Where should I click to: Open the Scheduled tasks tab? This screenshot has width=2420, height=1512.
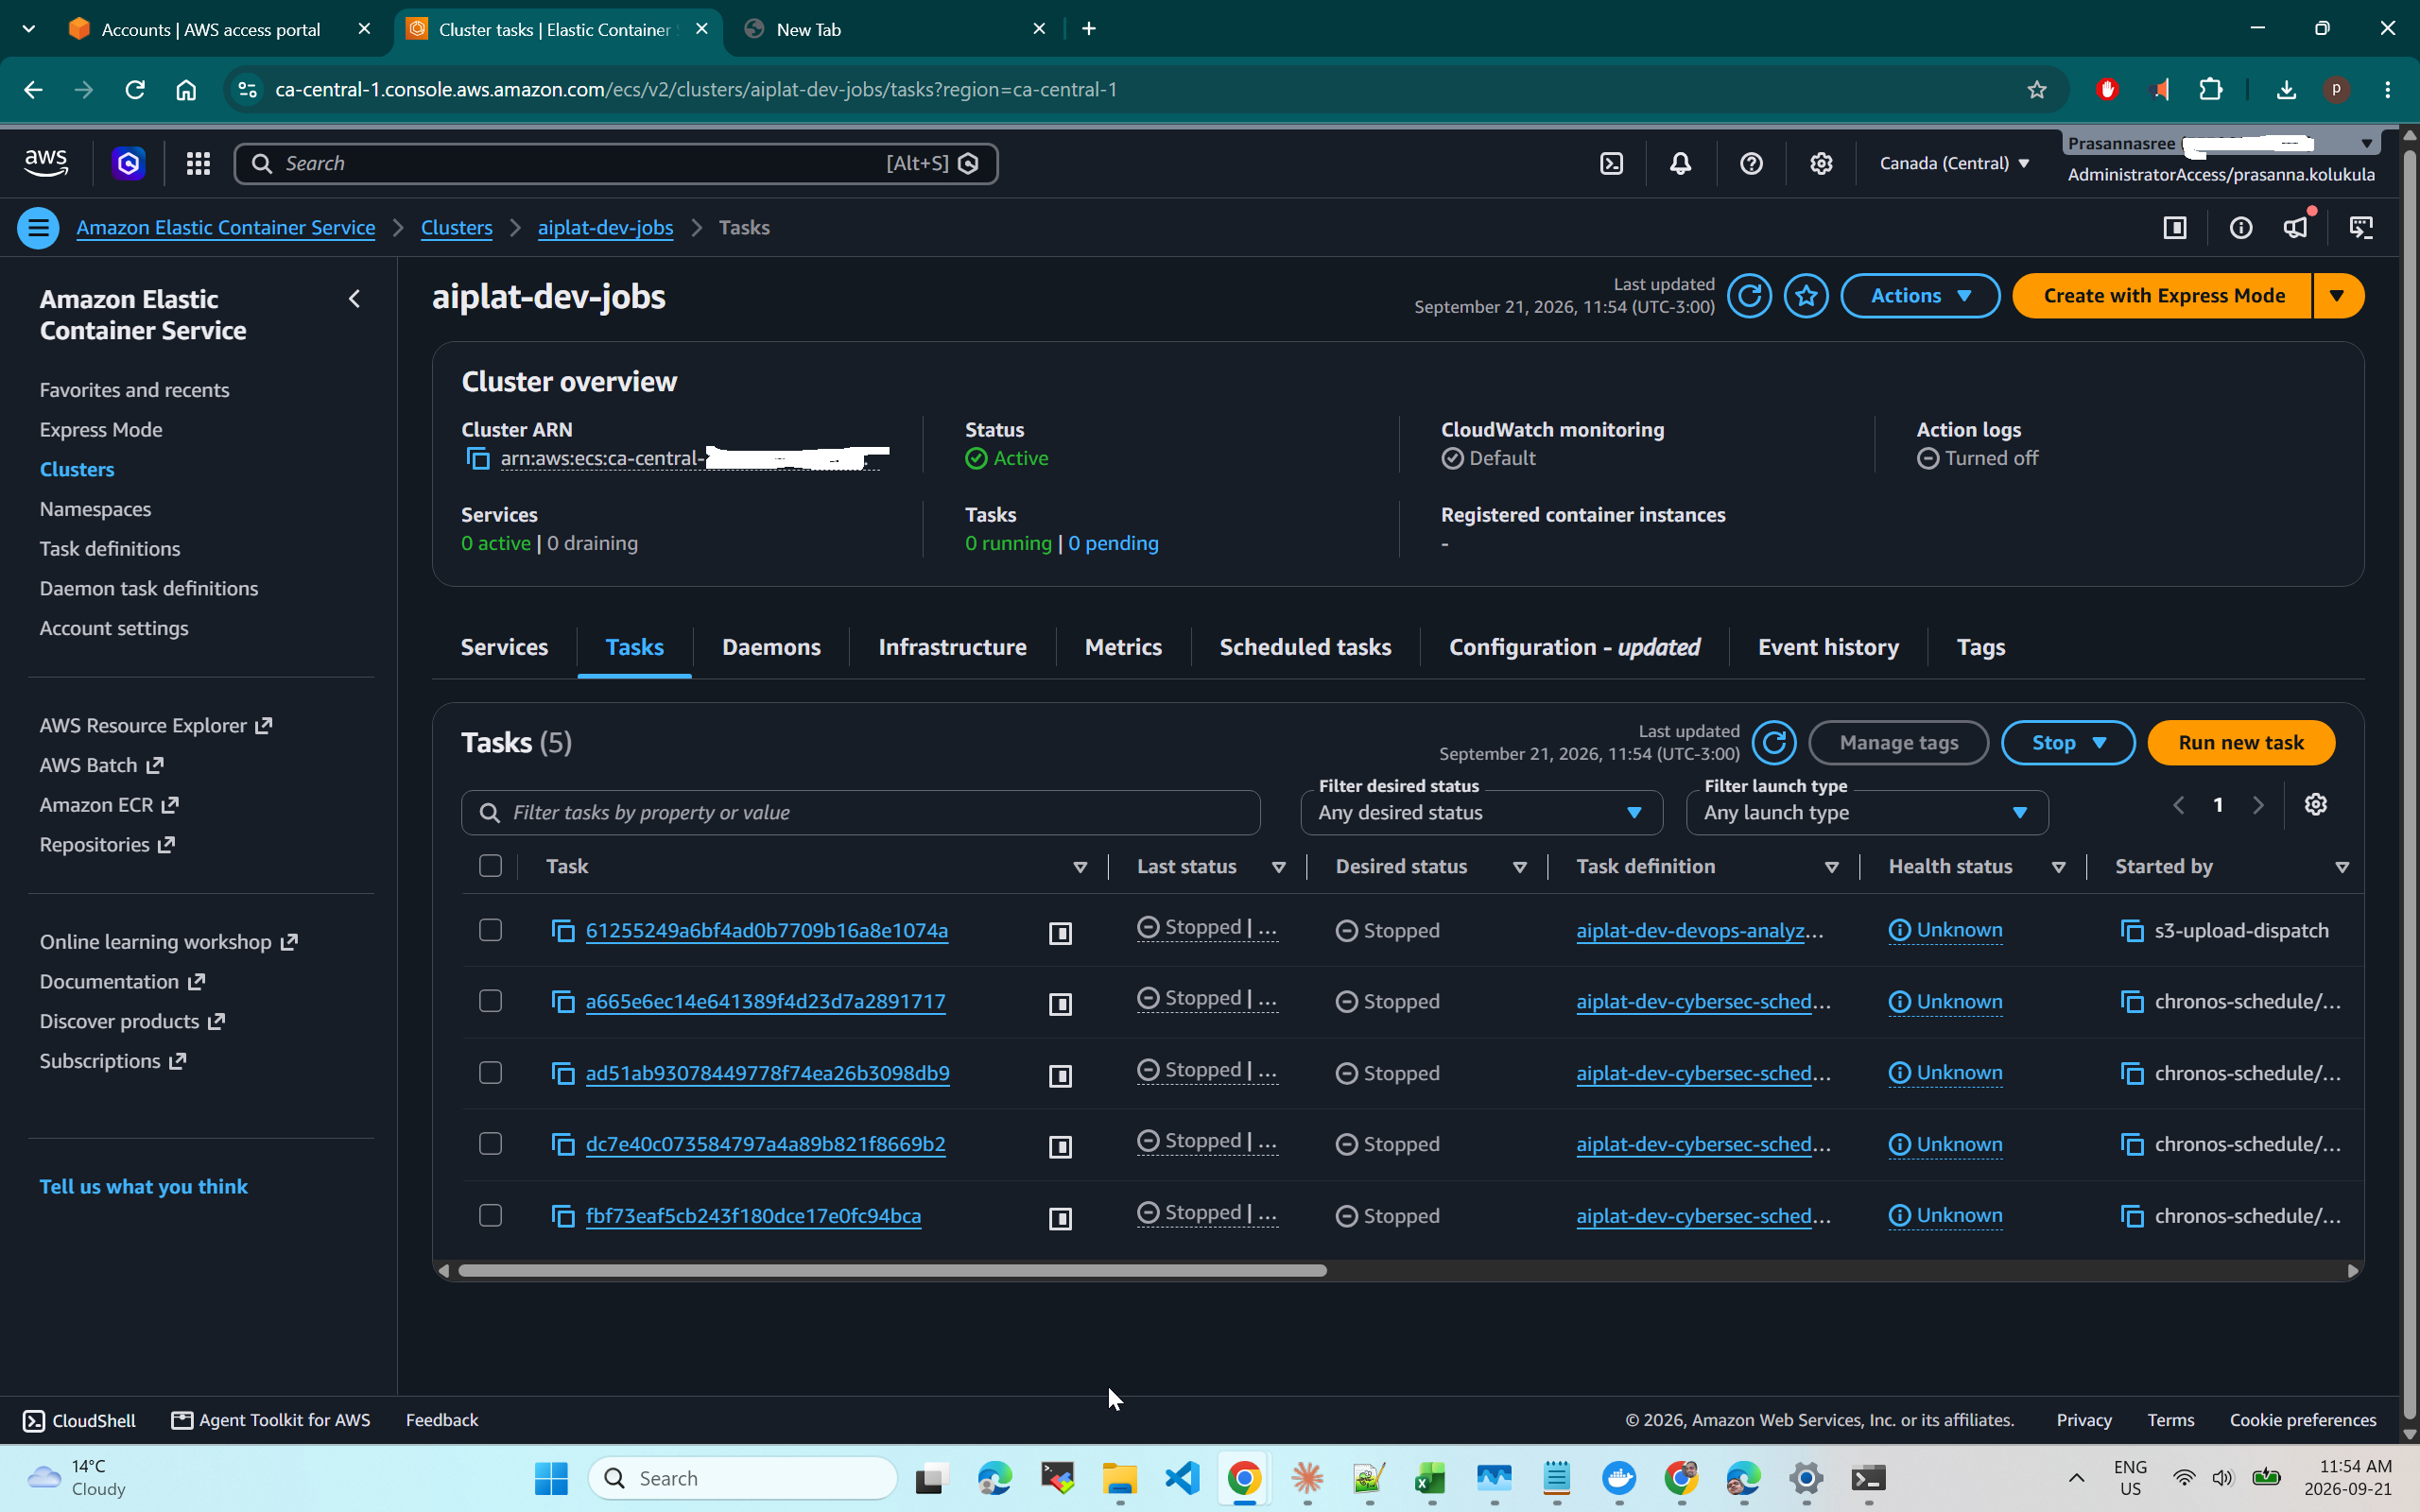[1305, 647]
